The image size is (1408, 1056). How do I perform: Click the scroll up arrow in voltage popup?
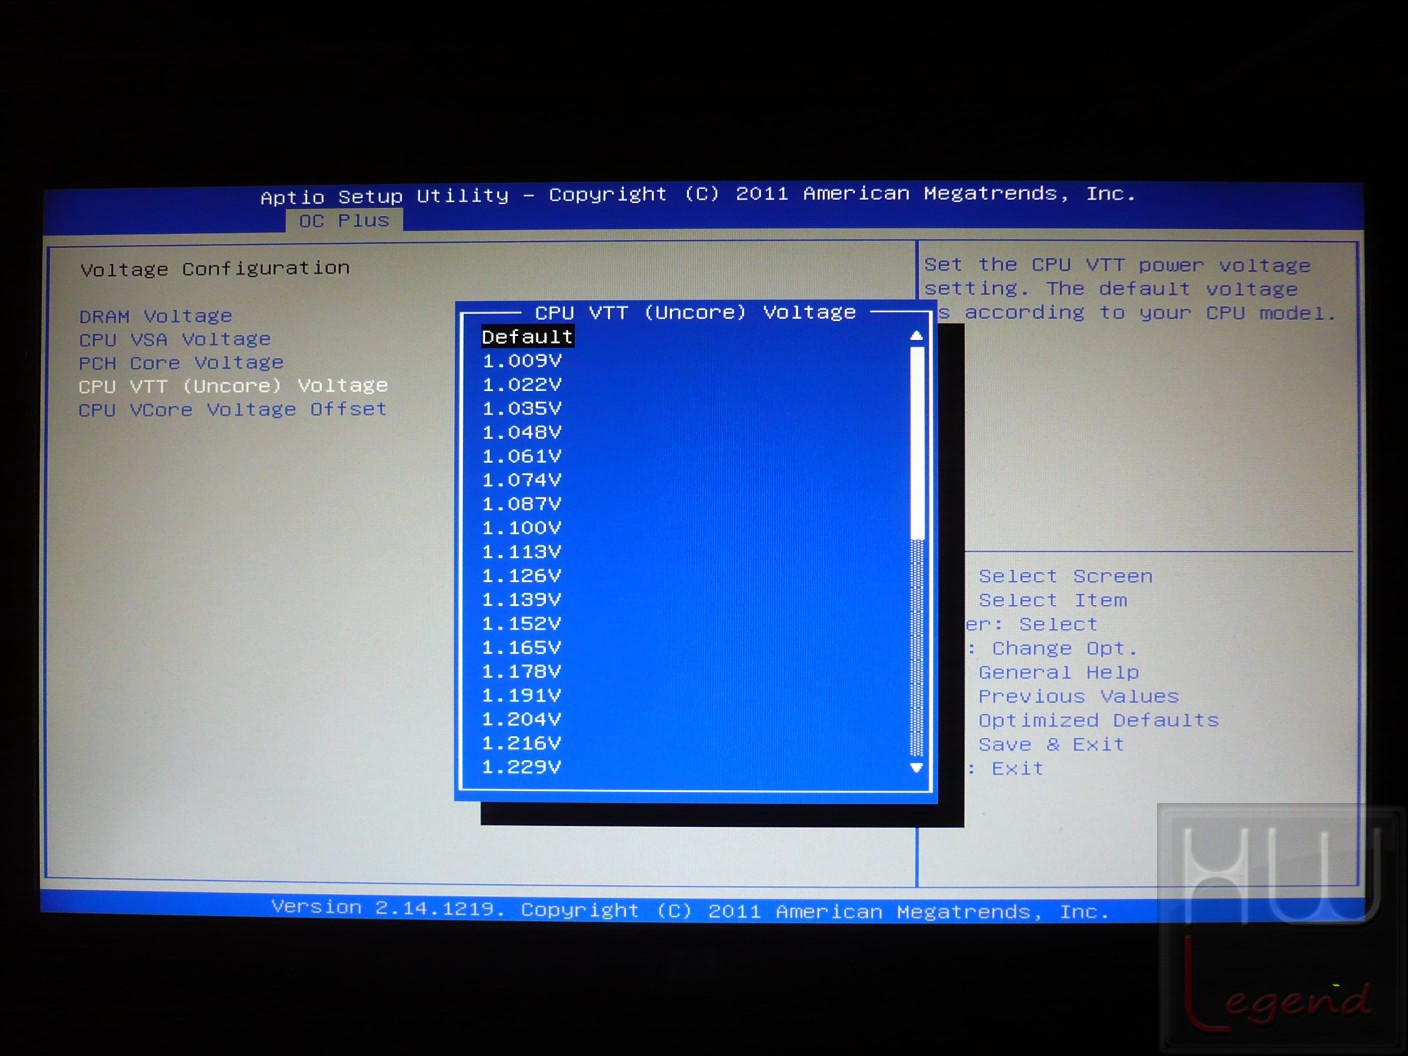[x=916, y=336]
